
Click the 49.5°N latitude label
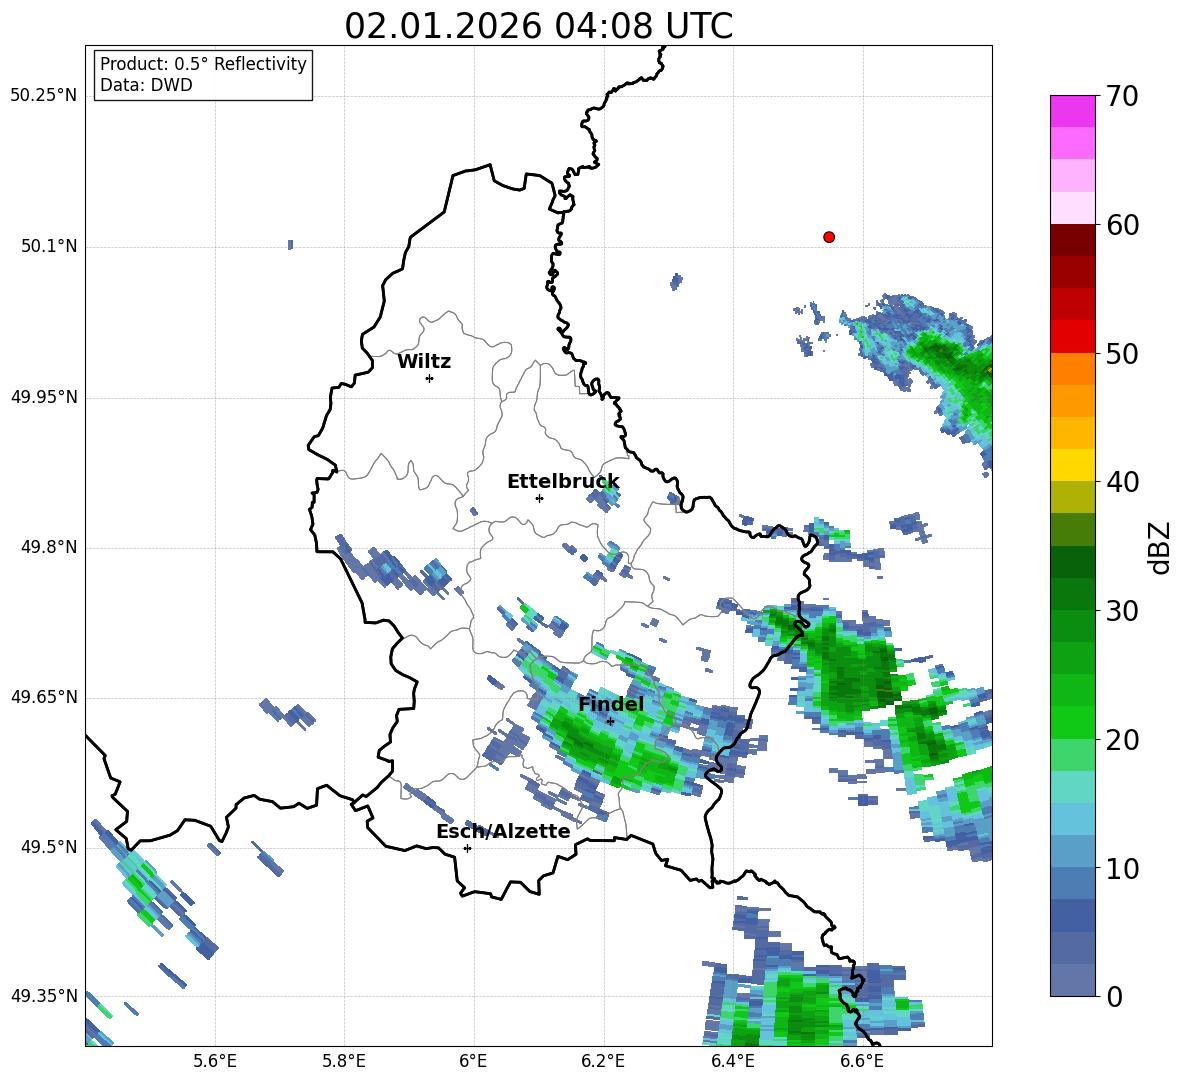[x=50, y=847]
